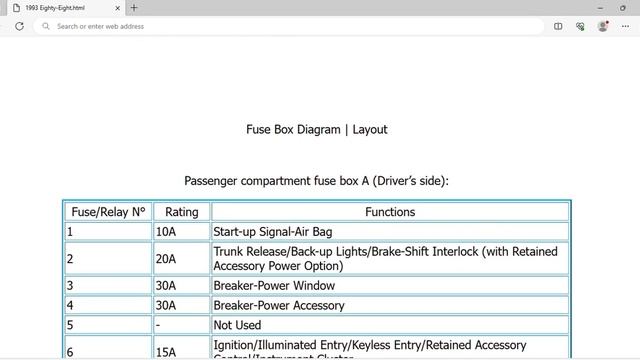Select the 20A rating cell
Viewport: 640px width, 360px height.
[x=182, y=258]
